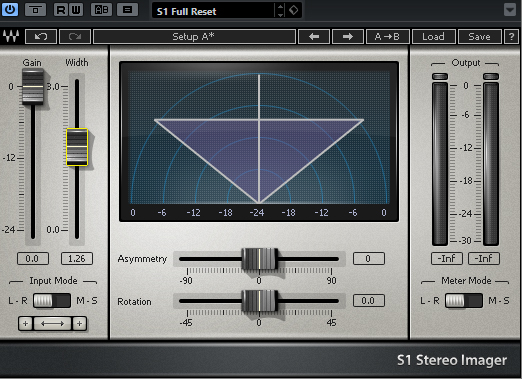Image resolution: width=522 pixels, height=379 pixels.
Task: Click the double-arrow channel swap button
Action: [x=52, y=323]
